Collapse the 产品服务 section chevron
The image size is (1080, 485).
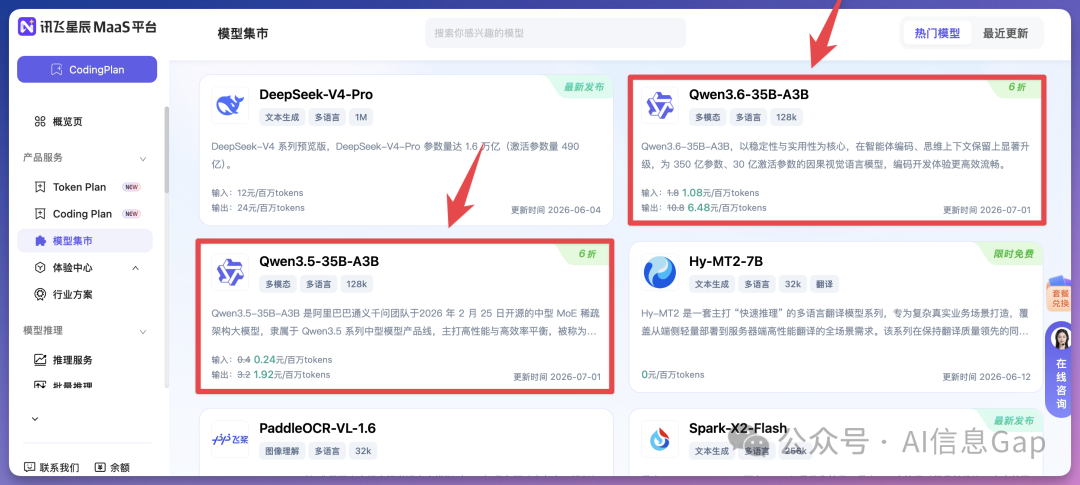click(x=143, y=158)
